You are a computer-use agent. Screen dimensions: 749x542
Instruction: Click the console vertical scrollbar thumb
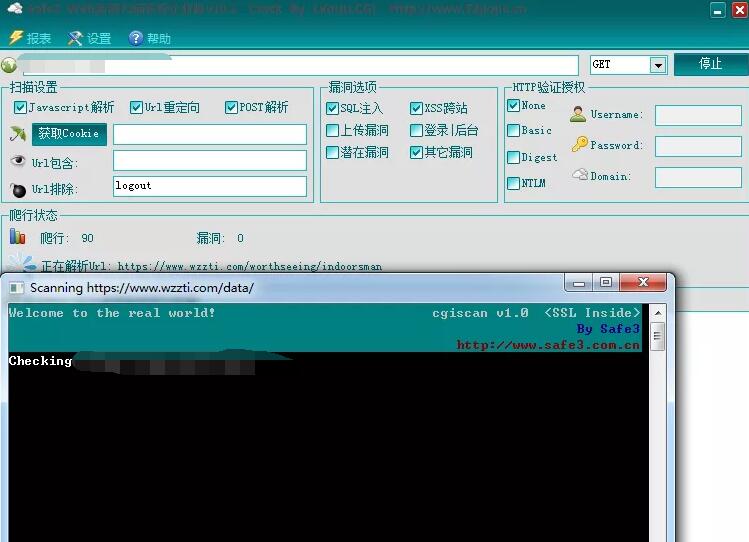(658, 336)
